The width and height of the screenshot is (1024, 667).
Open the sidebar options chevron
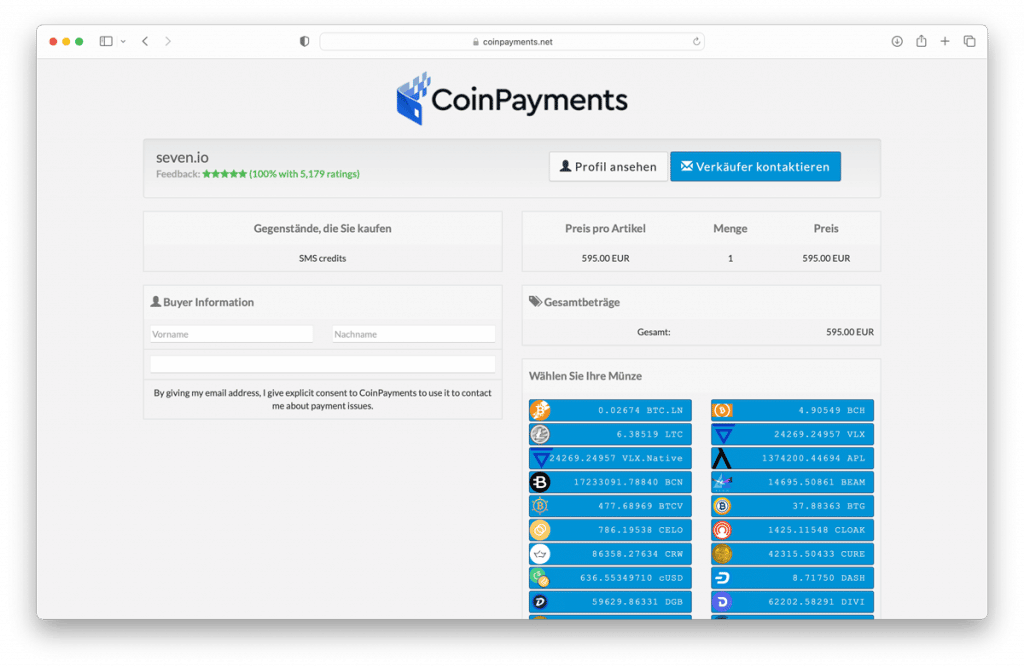(122, 41)
